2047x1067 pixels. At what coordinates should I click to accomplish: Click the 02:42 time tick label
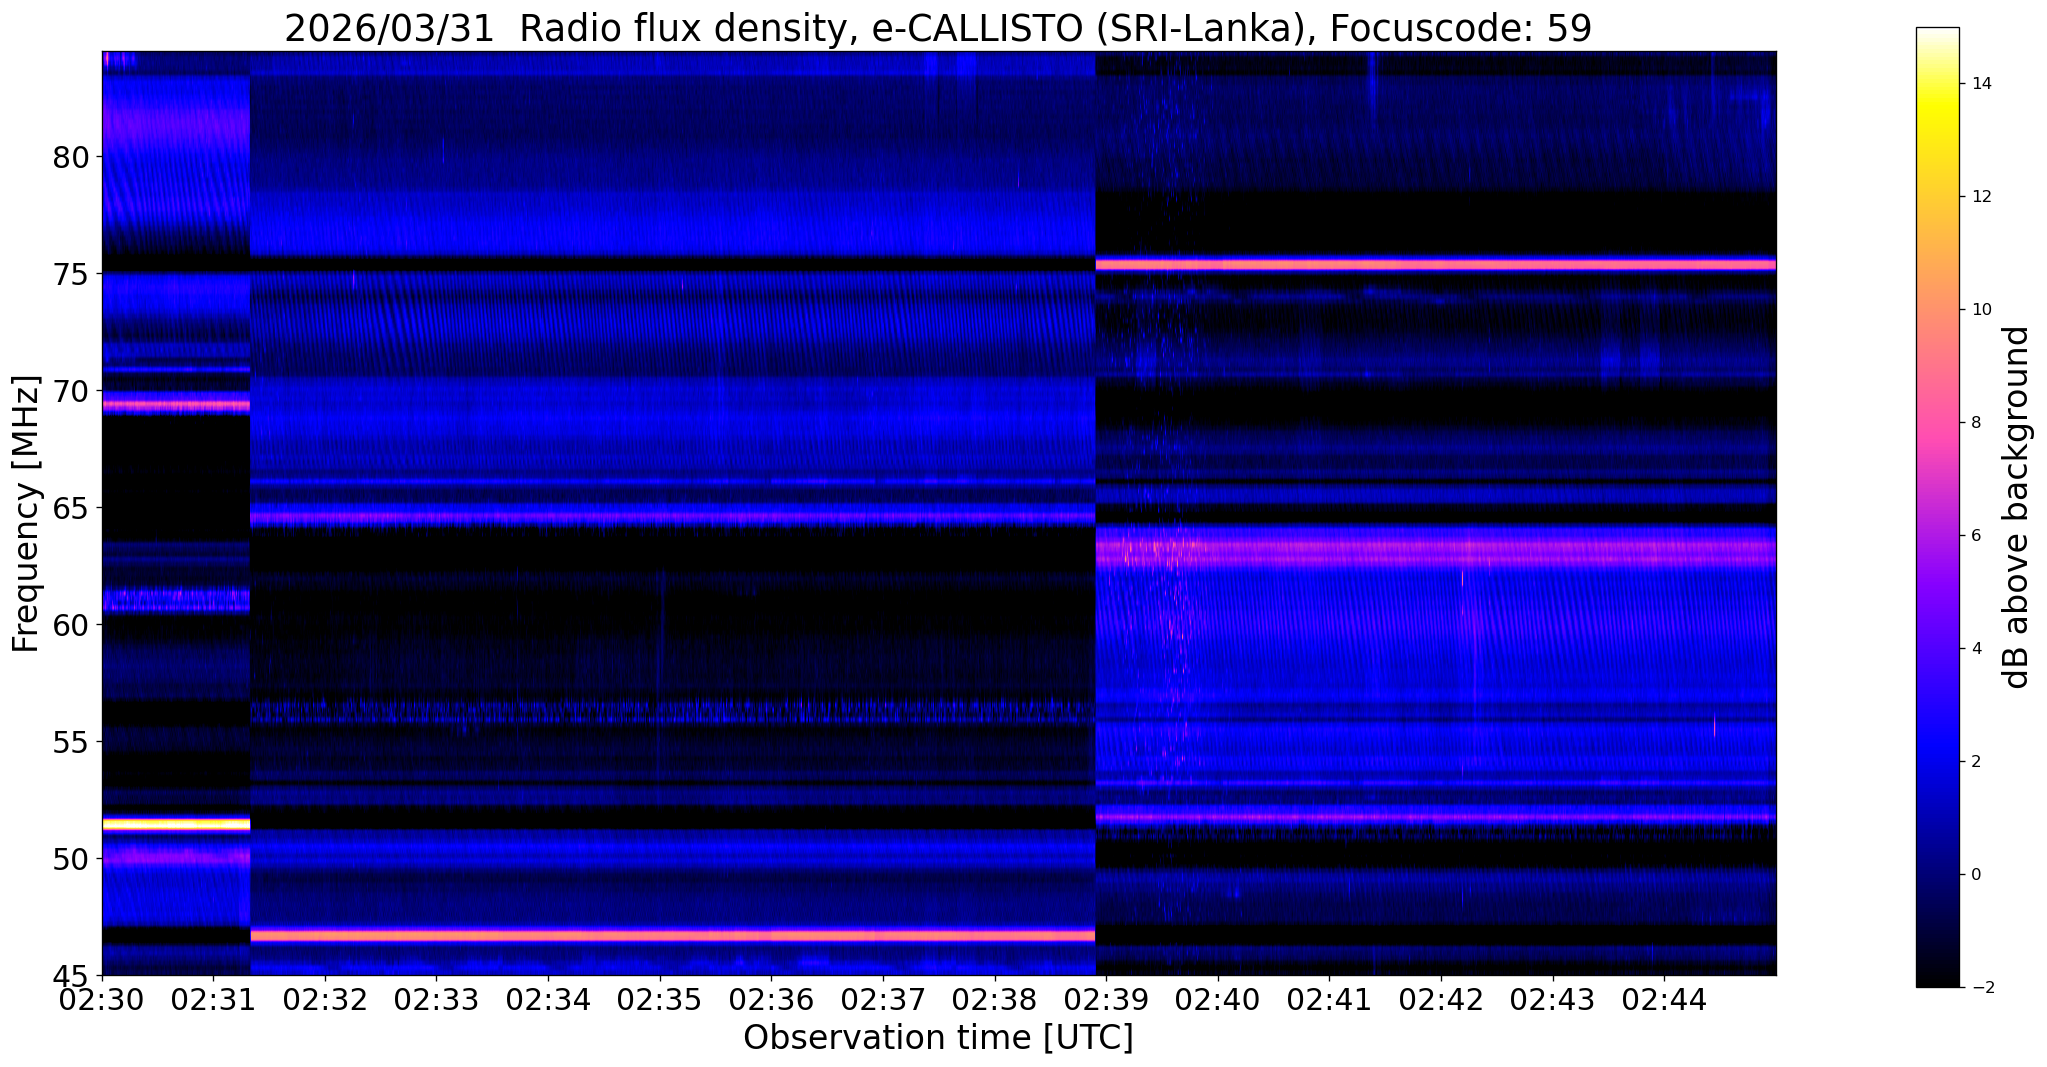click(x=1441, y=999)
